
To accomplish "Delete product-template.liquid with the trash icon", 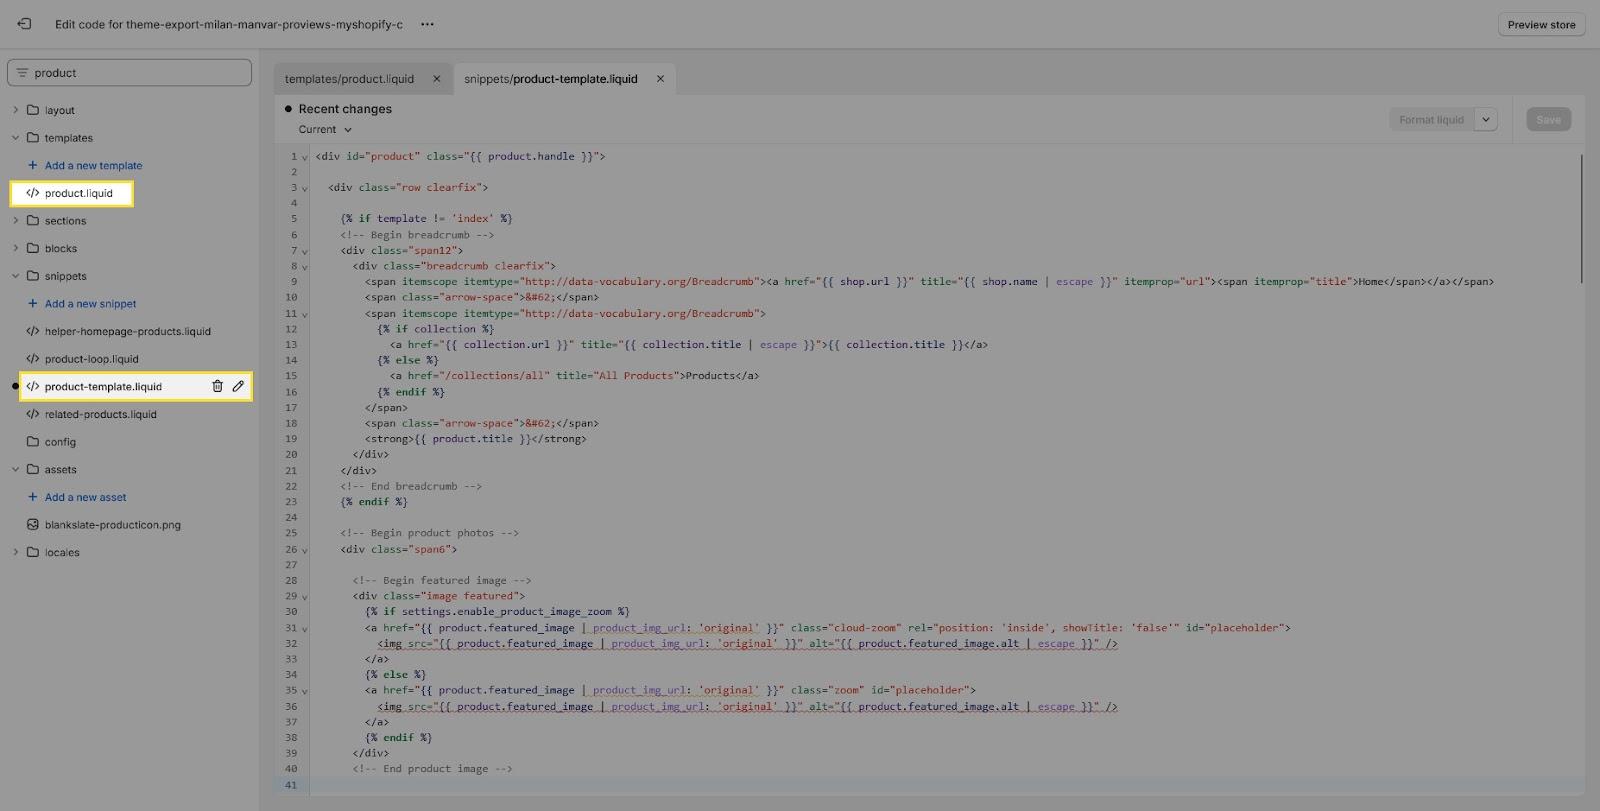I will click(x=217, y=386).
